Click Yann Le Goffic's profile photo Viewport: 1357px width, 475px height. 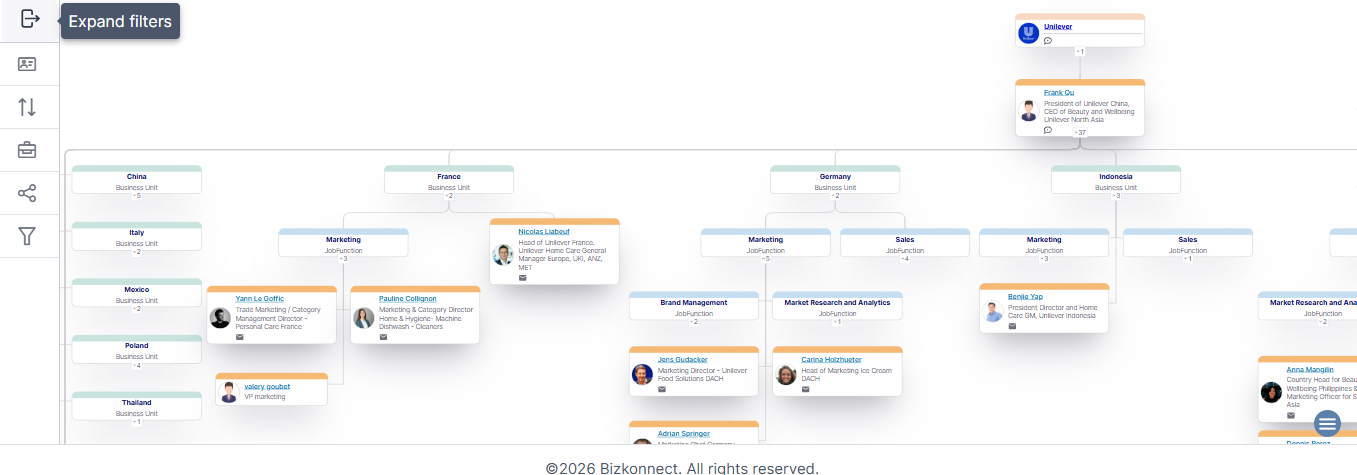point(220,318)
